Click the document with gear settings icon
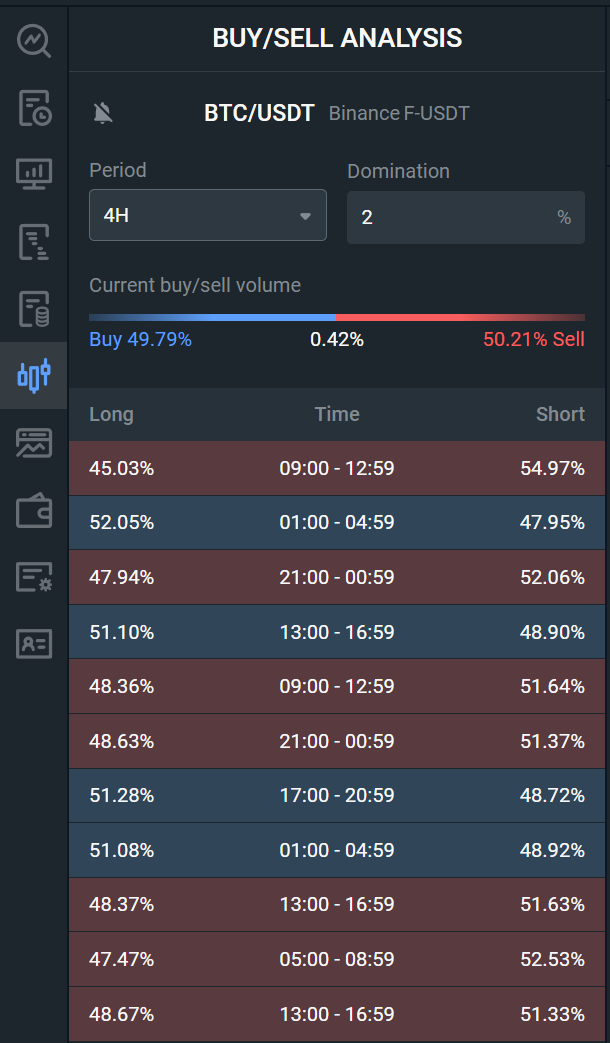Screen dimensions: 610x1043 pos(33,577)
